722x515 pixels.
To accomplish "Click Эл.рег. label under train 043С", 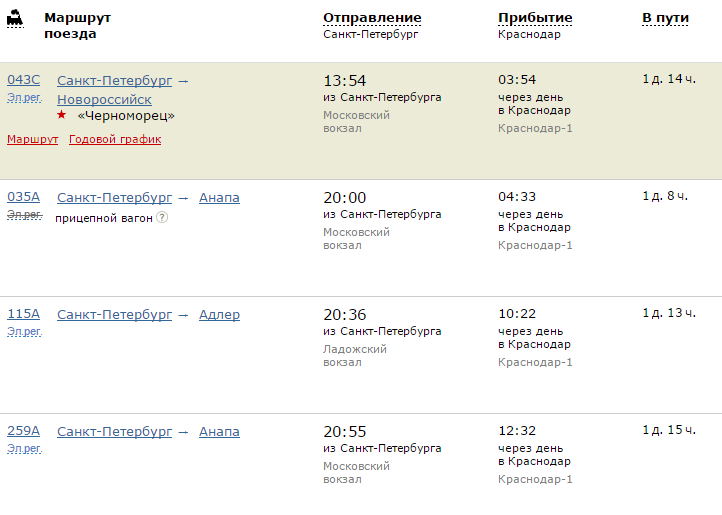I will click(x=24, y=98).
